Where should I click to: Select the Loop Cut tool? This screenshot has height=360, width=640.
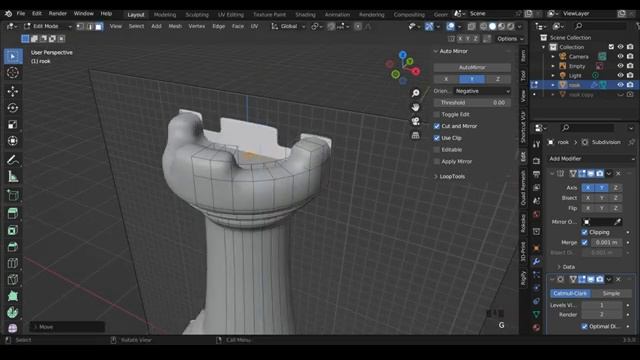[13, 263]
